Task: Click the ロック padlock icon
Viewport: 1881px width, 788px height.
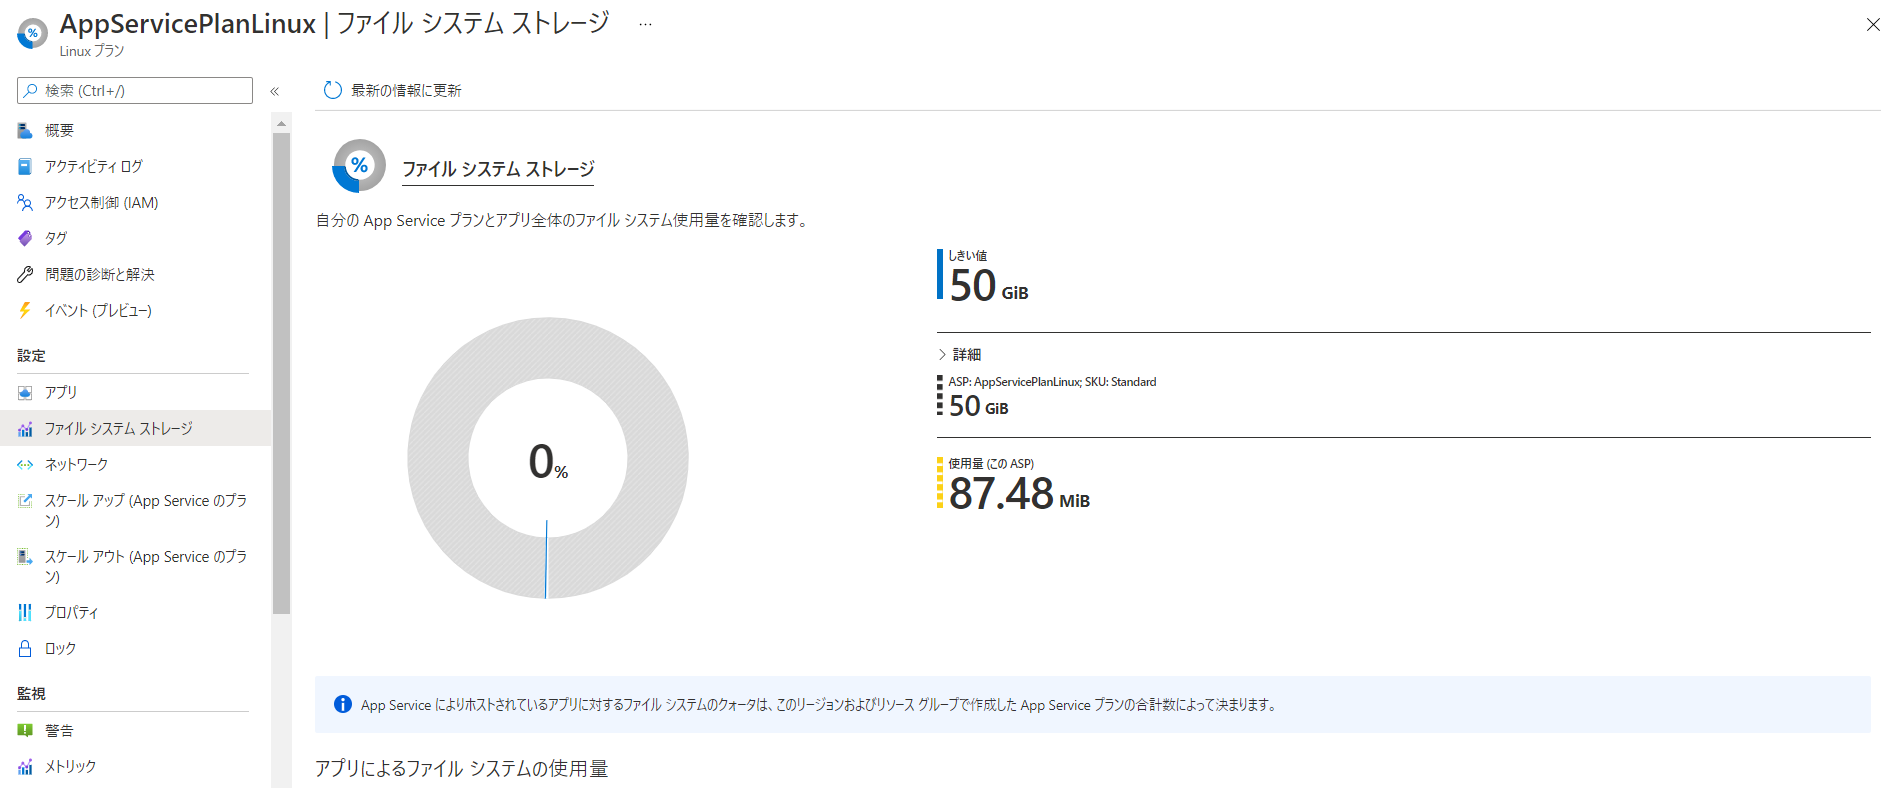Action: 25,648
